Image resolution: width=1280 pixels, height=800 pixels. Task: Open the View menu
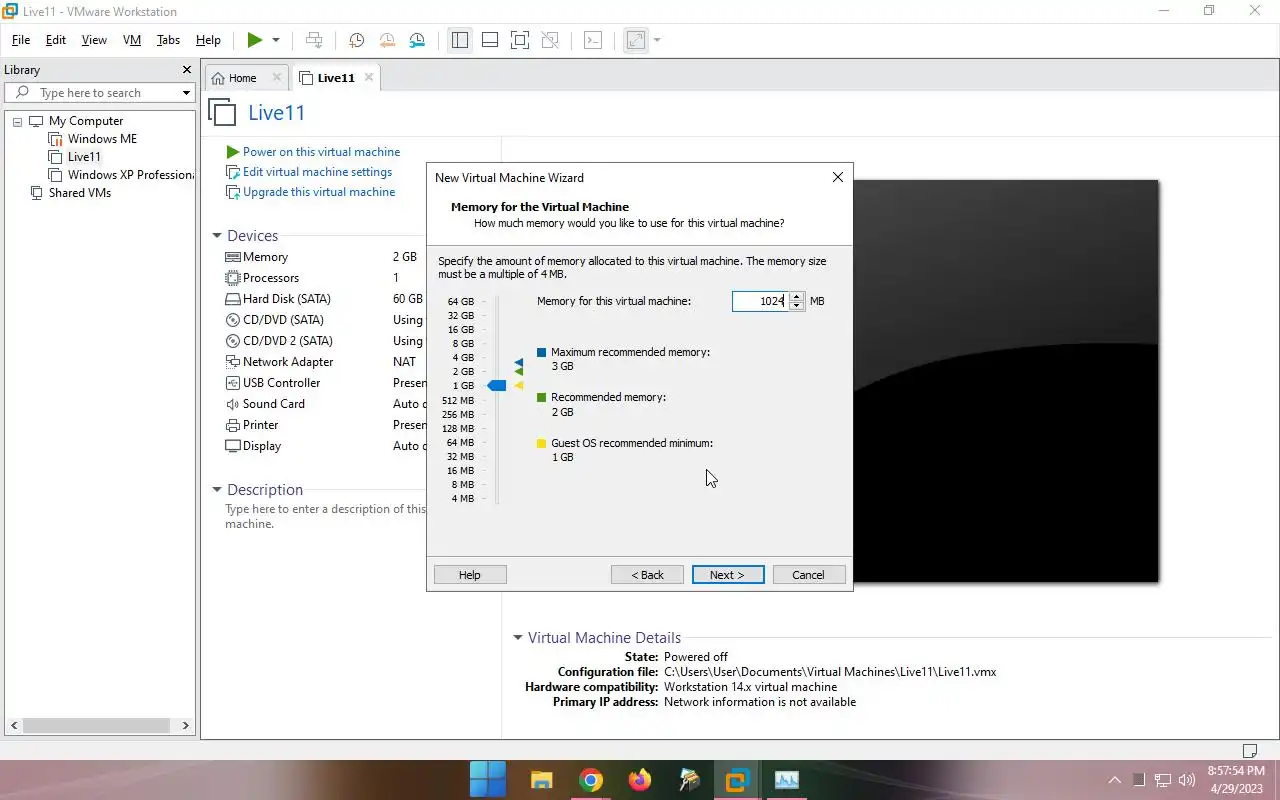pyautogui.click(x=94, y=40)
